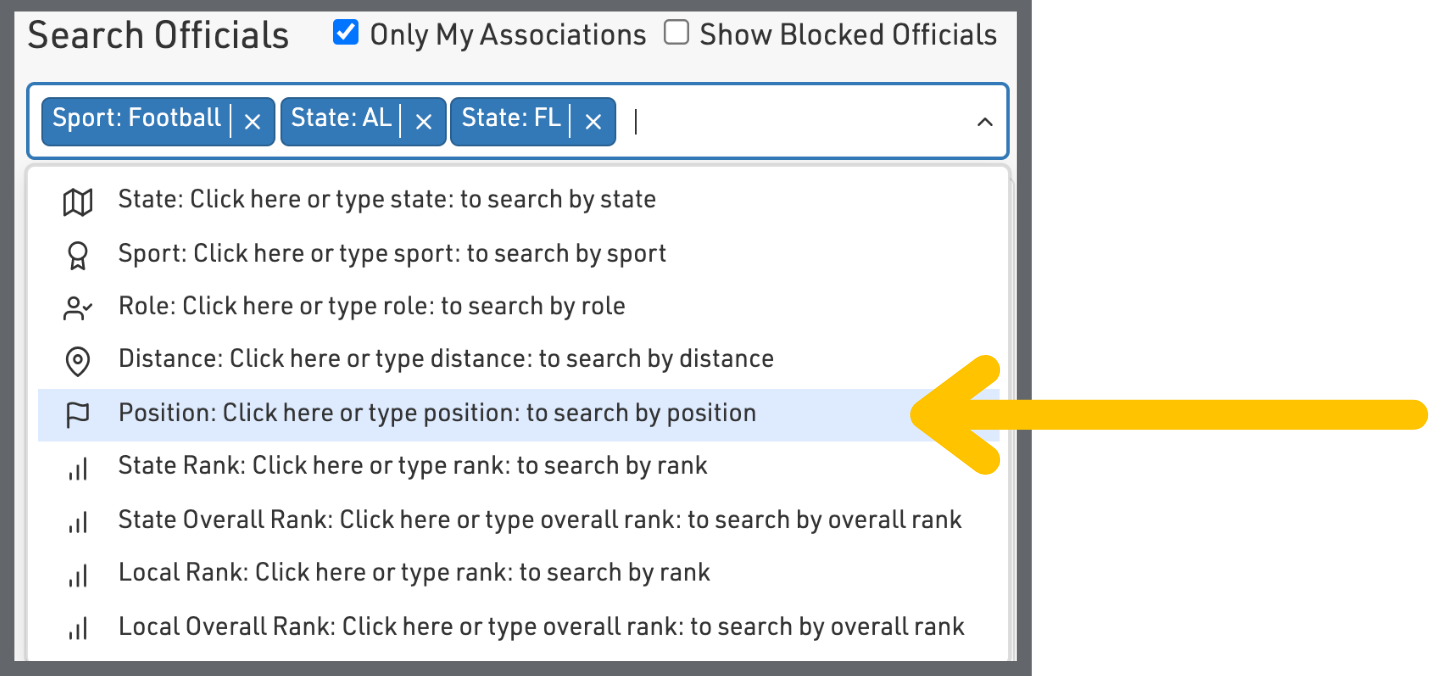
Task: Click the award ribbon icon for Sport
Action: (x=77, y=256)
